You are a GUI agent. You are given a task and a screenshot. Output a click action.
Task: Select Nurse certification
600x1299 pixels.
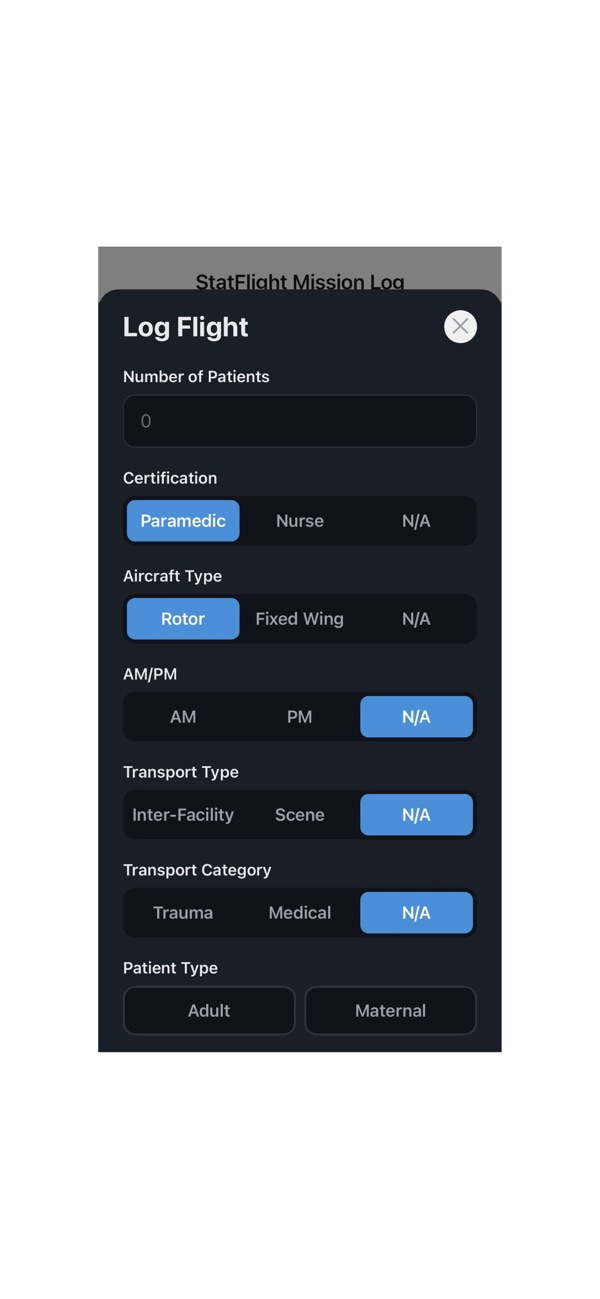[x=300, y=521]
